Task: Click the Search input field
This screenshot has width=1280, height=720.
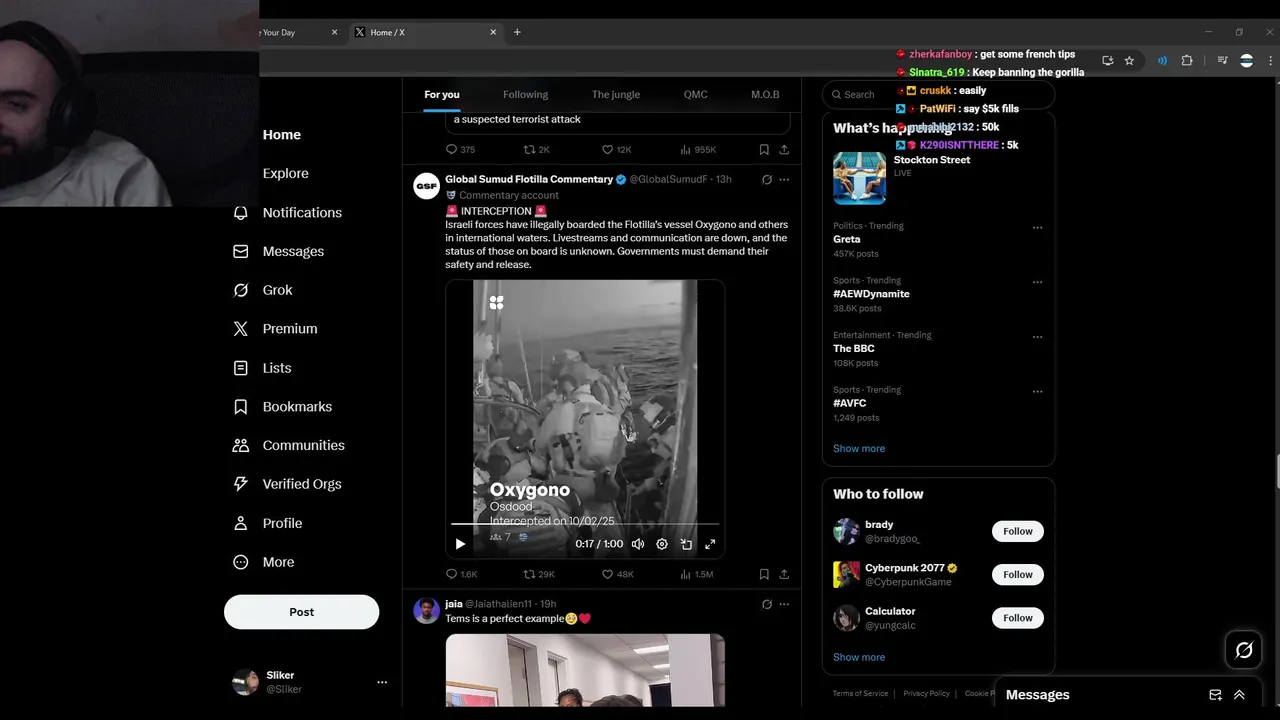Action: 938,94
